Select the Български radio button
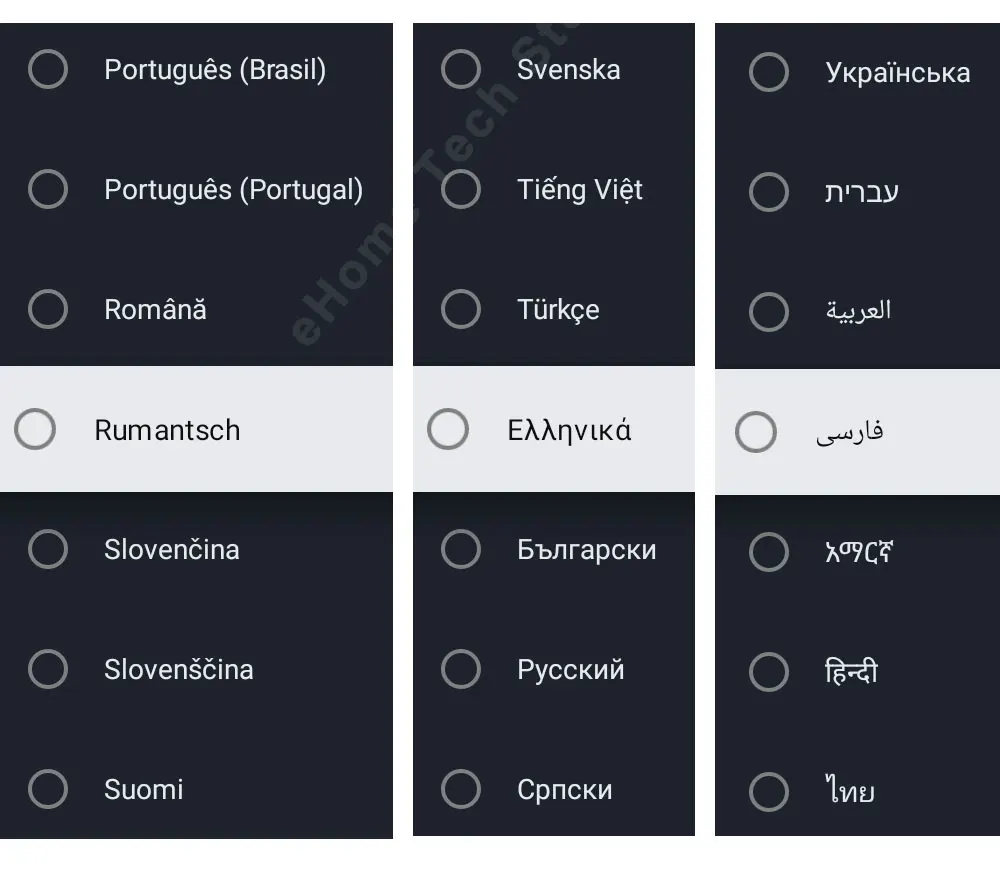 [461, 549]
